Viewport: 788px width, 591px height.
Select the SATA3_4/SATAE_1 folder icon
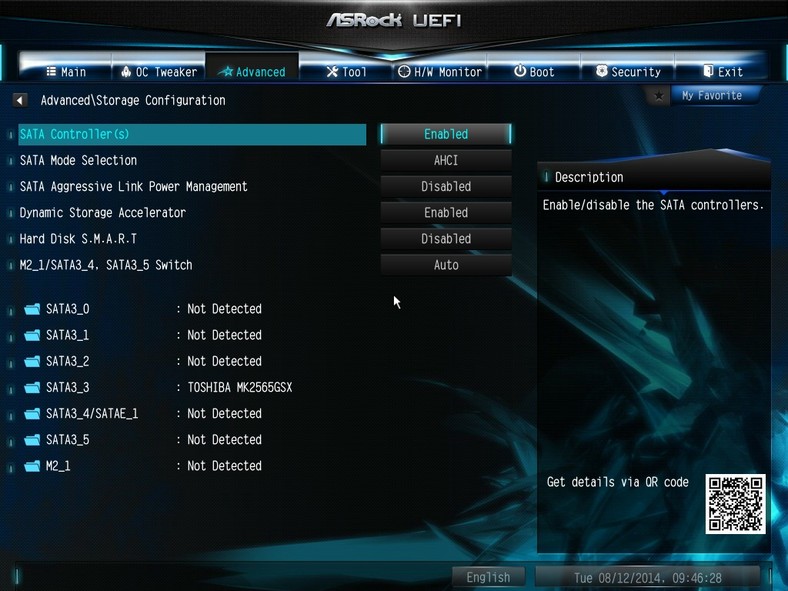pyautogui.click(x=32, y=414)
